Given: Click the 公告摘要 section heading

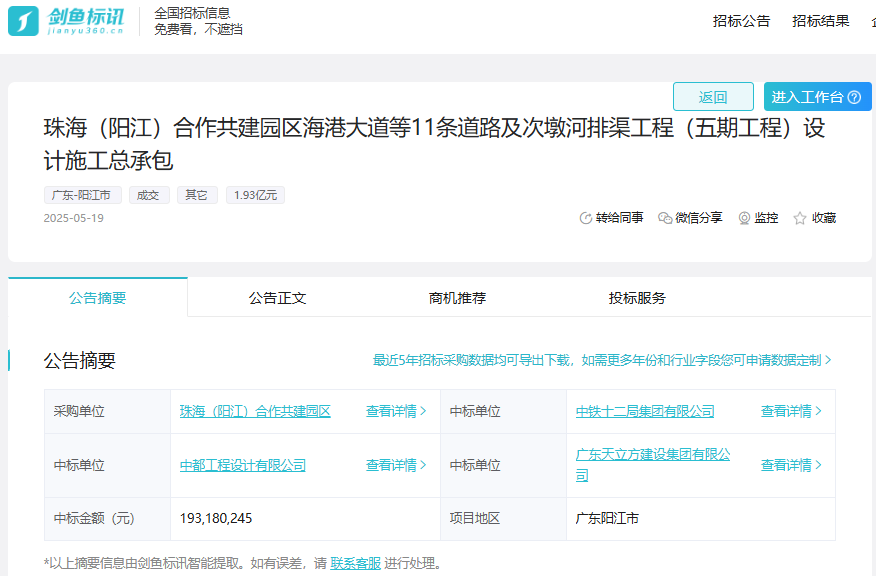Looking at the screenshot, I should coord(80,360).
